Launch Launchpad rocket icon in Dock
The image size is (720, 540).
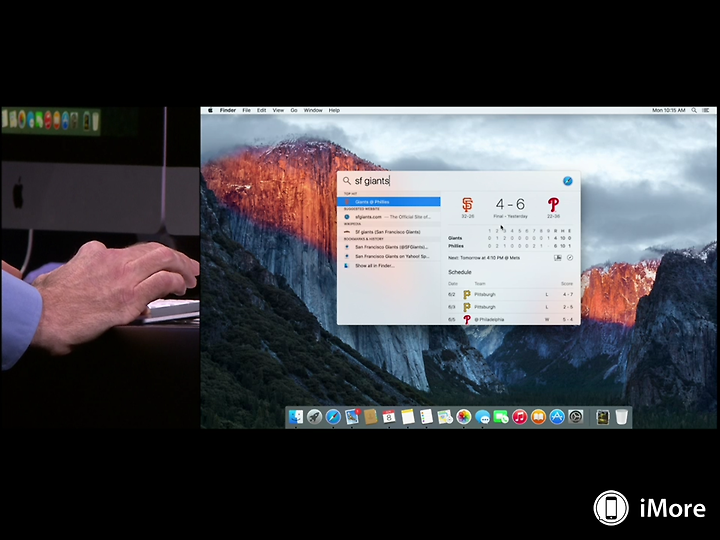(315, 417)
